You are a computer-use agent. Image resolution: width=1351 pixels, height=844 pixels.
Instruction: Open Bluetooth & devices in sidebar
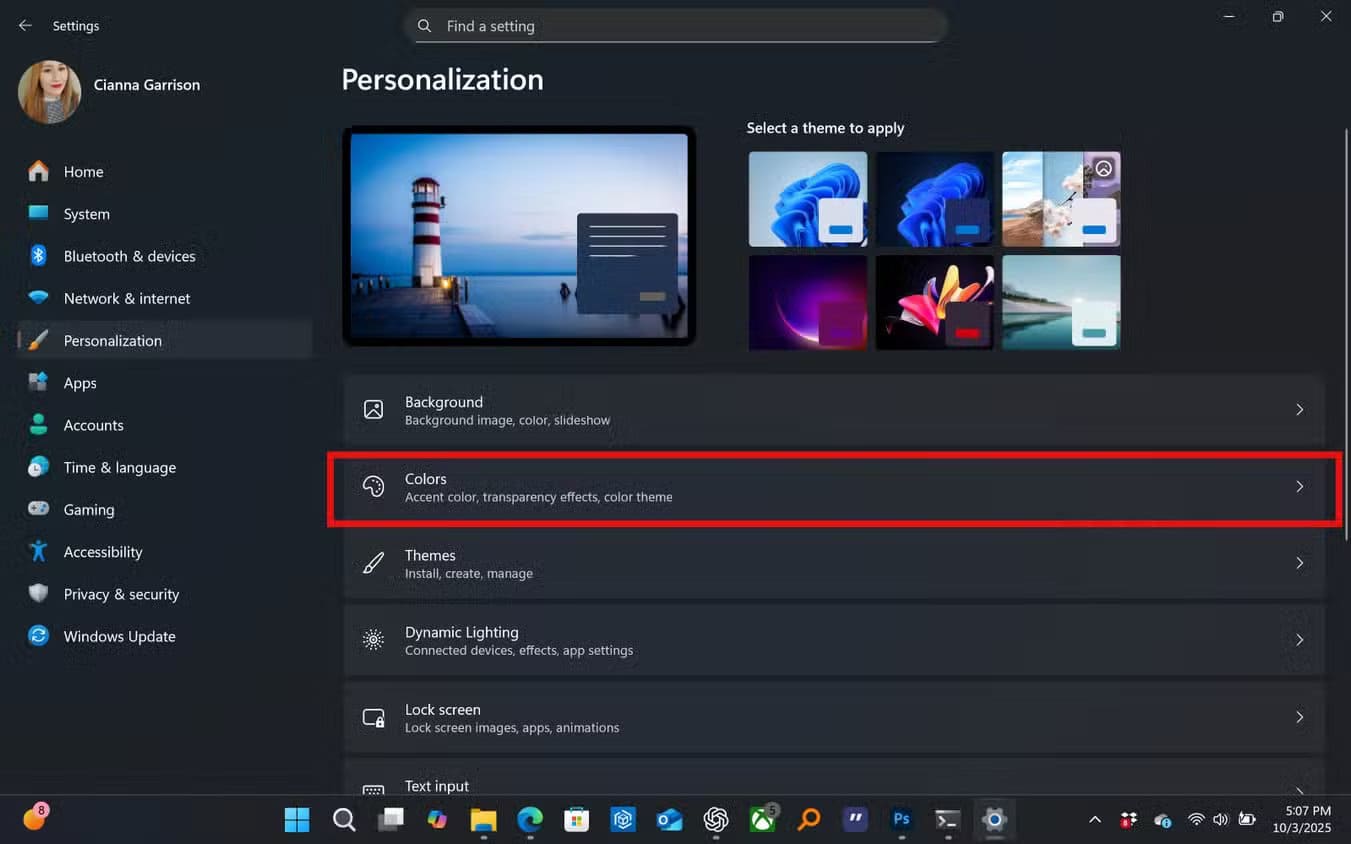click(129, 256)
